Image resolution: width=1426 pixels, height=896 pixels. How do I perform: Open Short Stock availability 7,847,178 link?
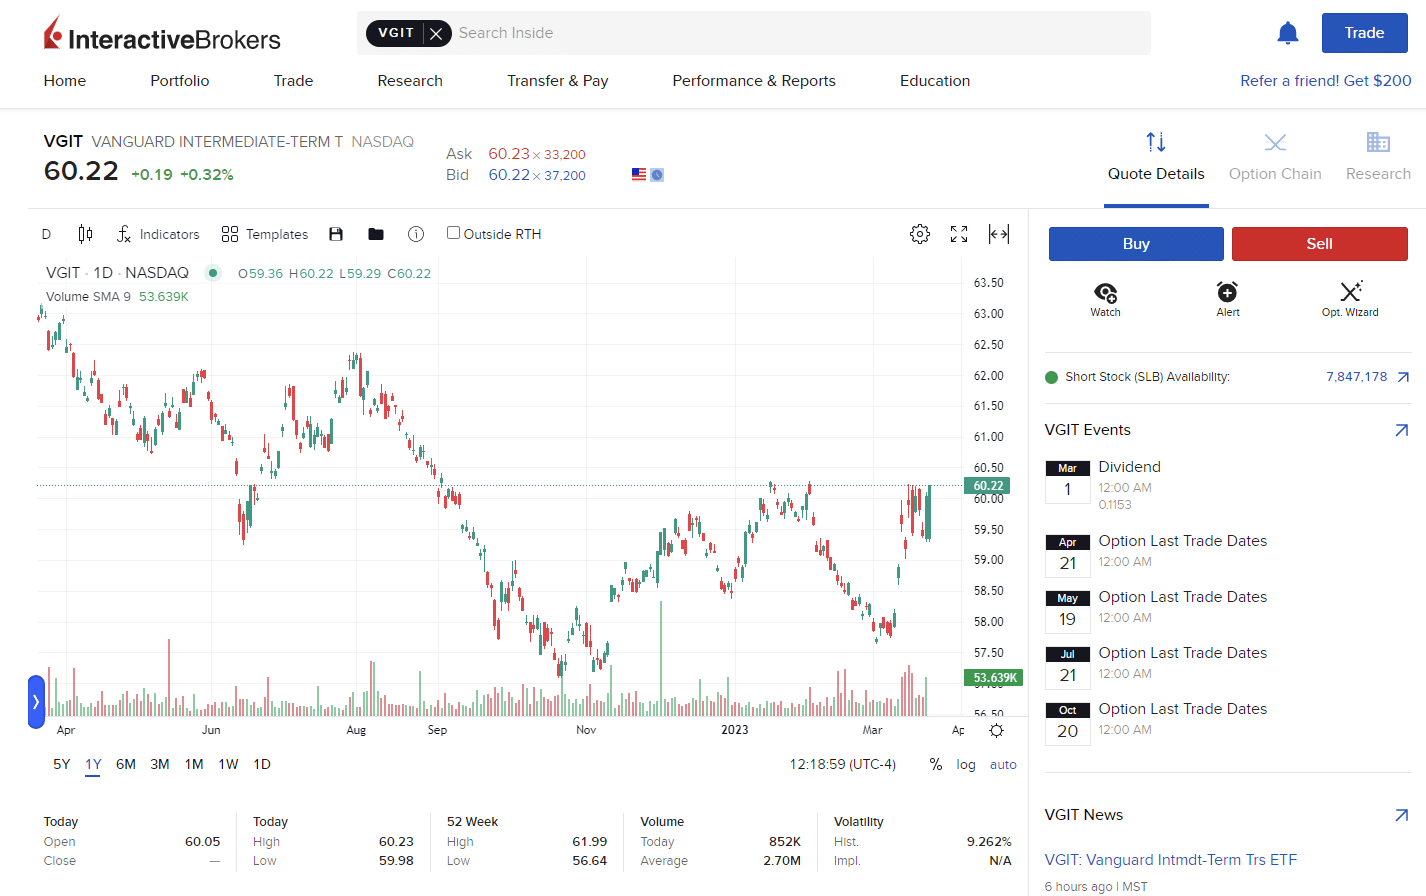1357,377
